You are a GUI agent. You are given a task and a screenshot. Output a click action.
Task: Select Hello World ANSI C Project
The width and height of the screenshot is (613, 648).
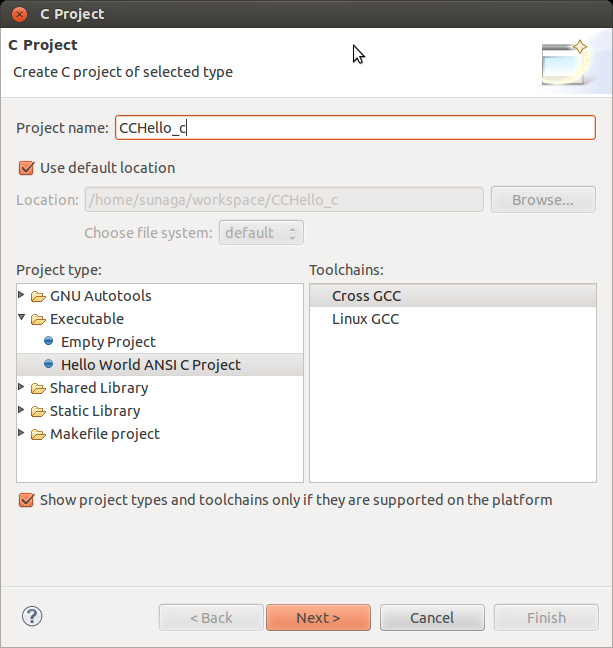[150, 365]
